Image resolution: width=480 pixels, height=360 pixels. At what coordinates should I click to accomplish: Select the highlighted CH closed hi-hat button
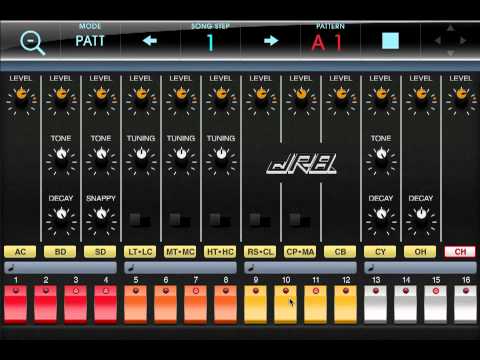(x=460, y=252)
